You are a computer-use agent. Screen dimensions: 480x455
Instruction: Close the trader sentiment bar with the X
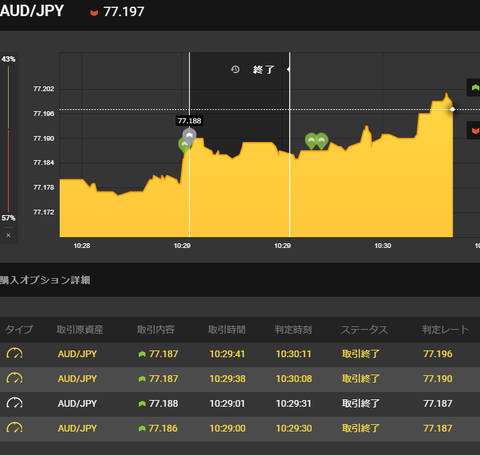tap(8, 235)
